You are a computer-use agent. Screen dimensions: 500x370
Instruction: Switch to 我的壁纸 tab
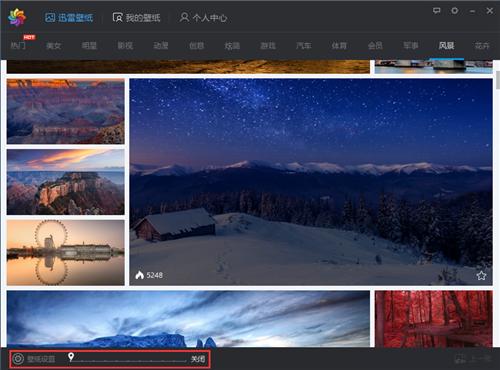coord(136,18)
